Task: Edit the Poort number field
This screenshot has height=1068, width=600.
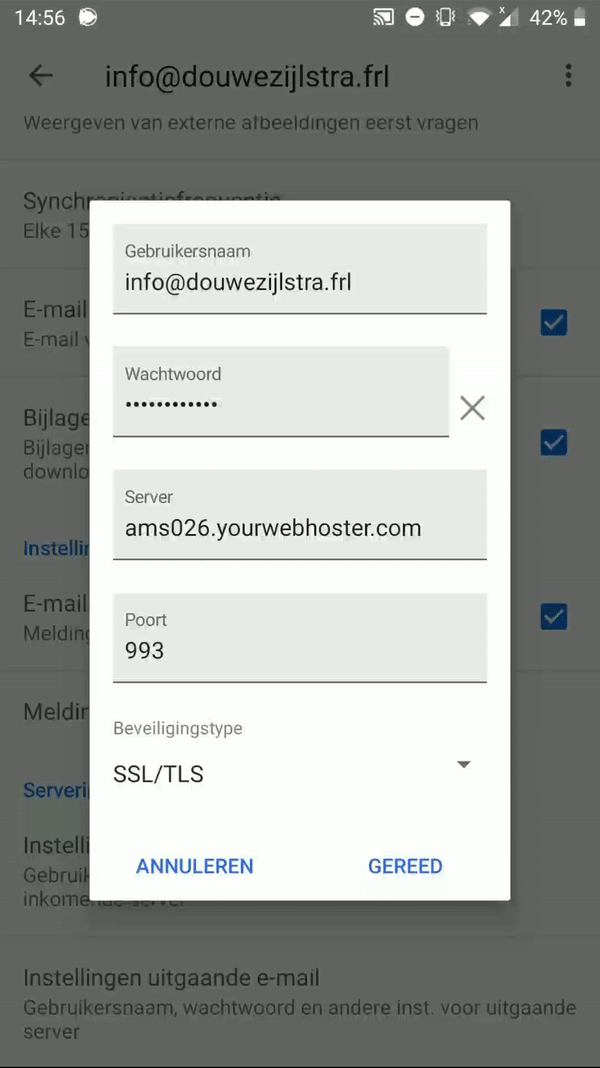Action: (x=300, y=637)
